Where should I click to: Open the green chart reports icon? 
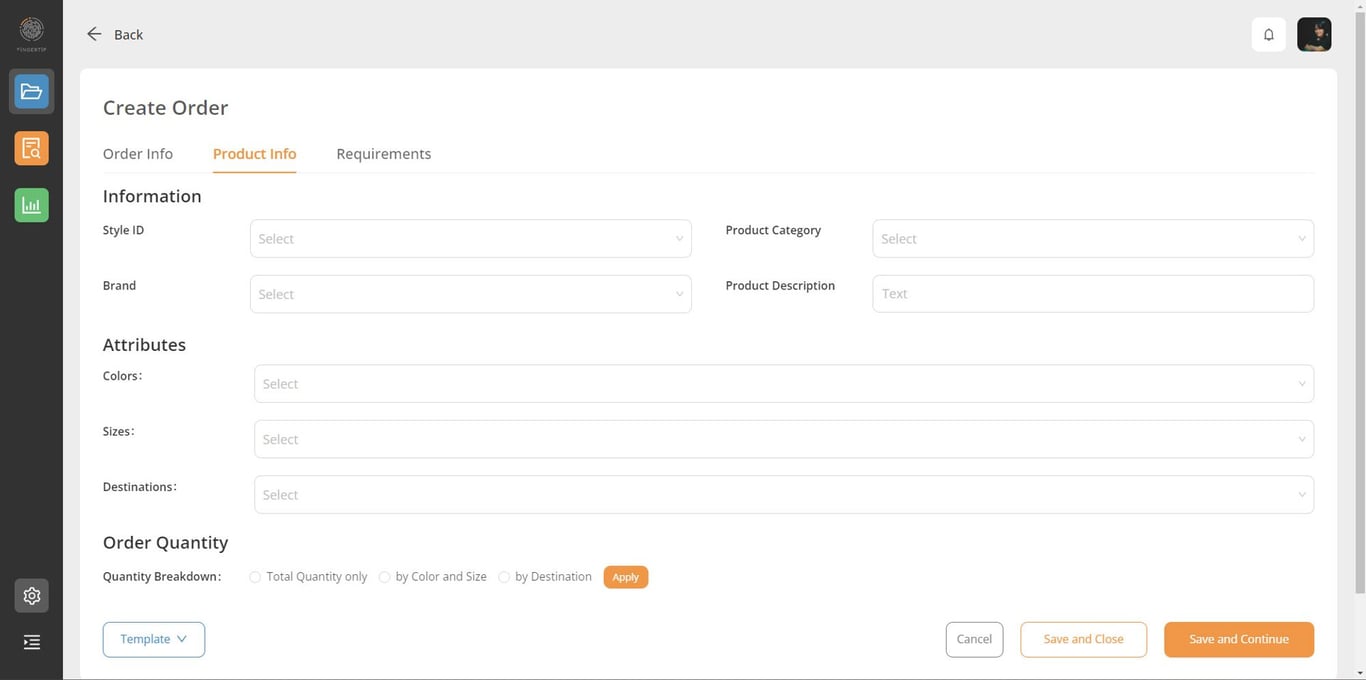click(31, 205)
